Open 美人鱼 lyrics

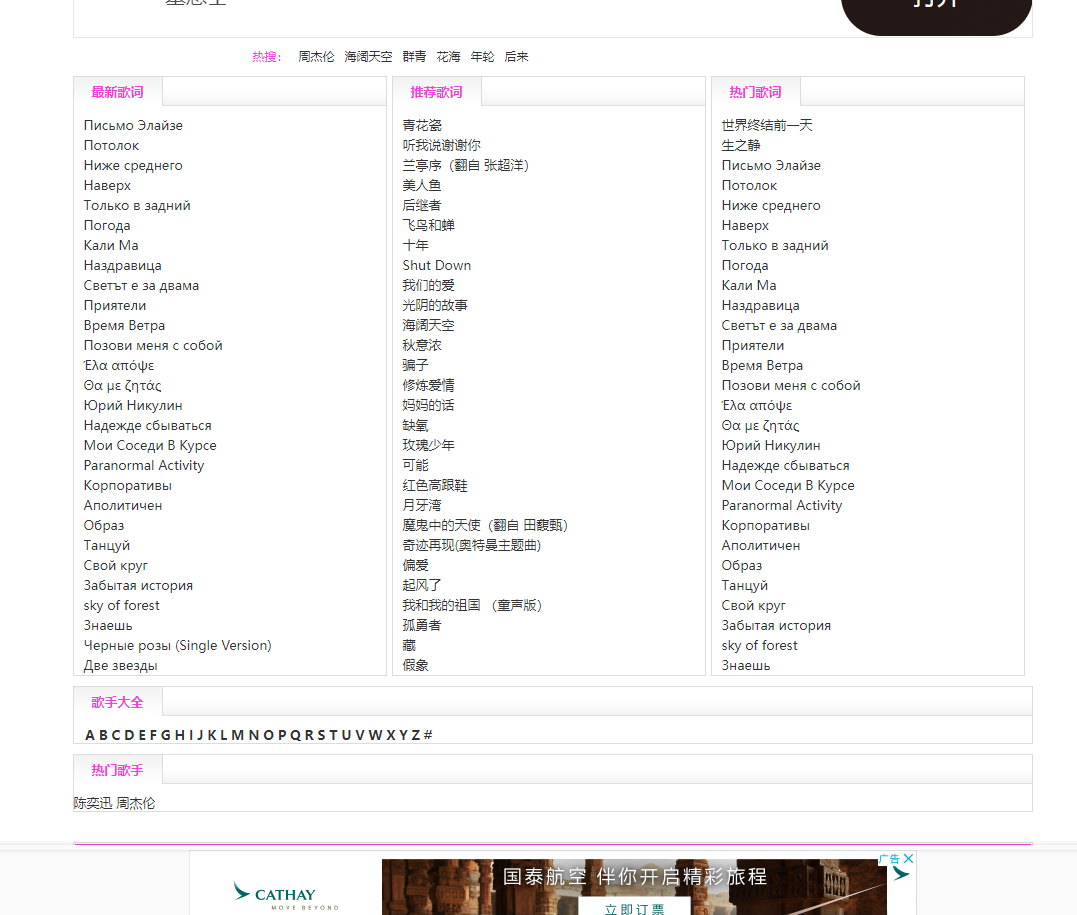click(x=422, y=185)
